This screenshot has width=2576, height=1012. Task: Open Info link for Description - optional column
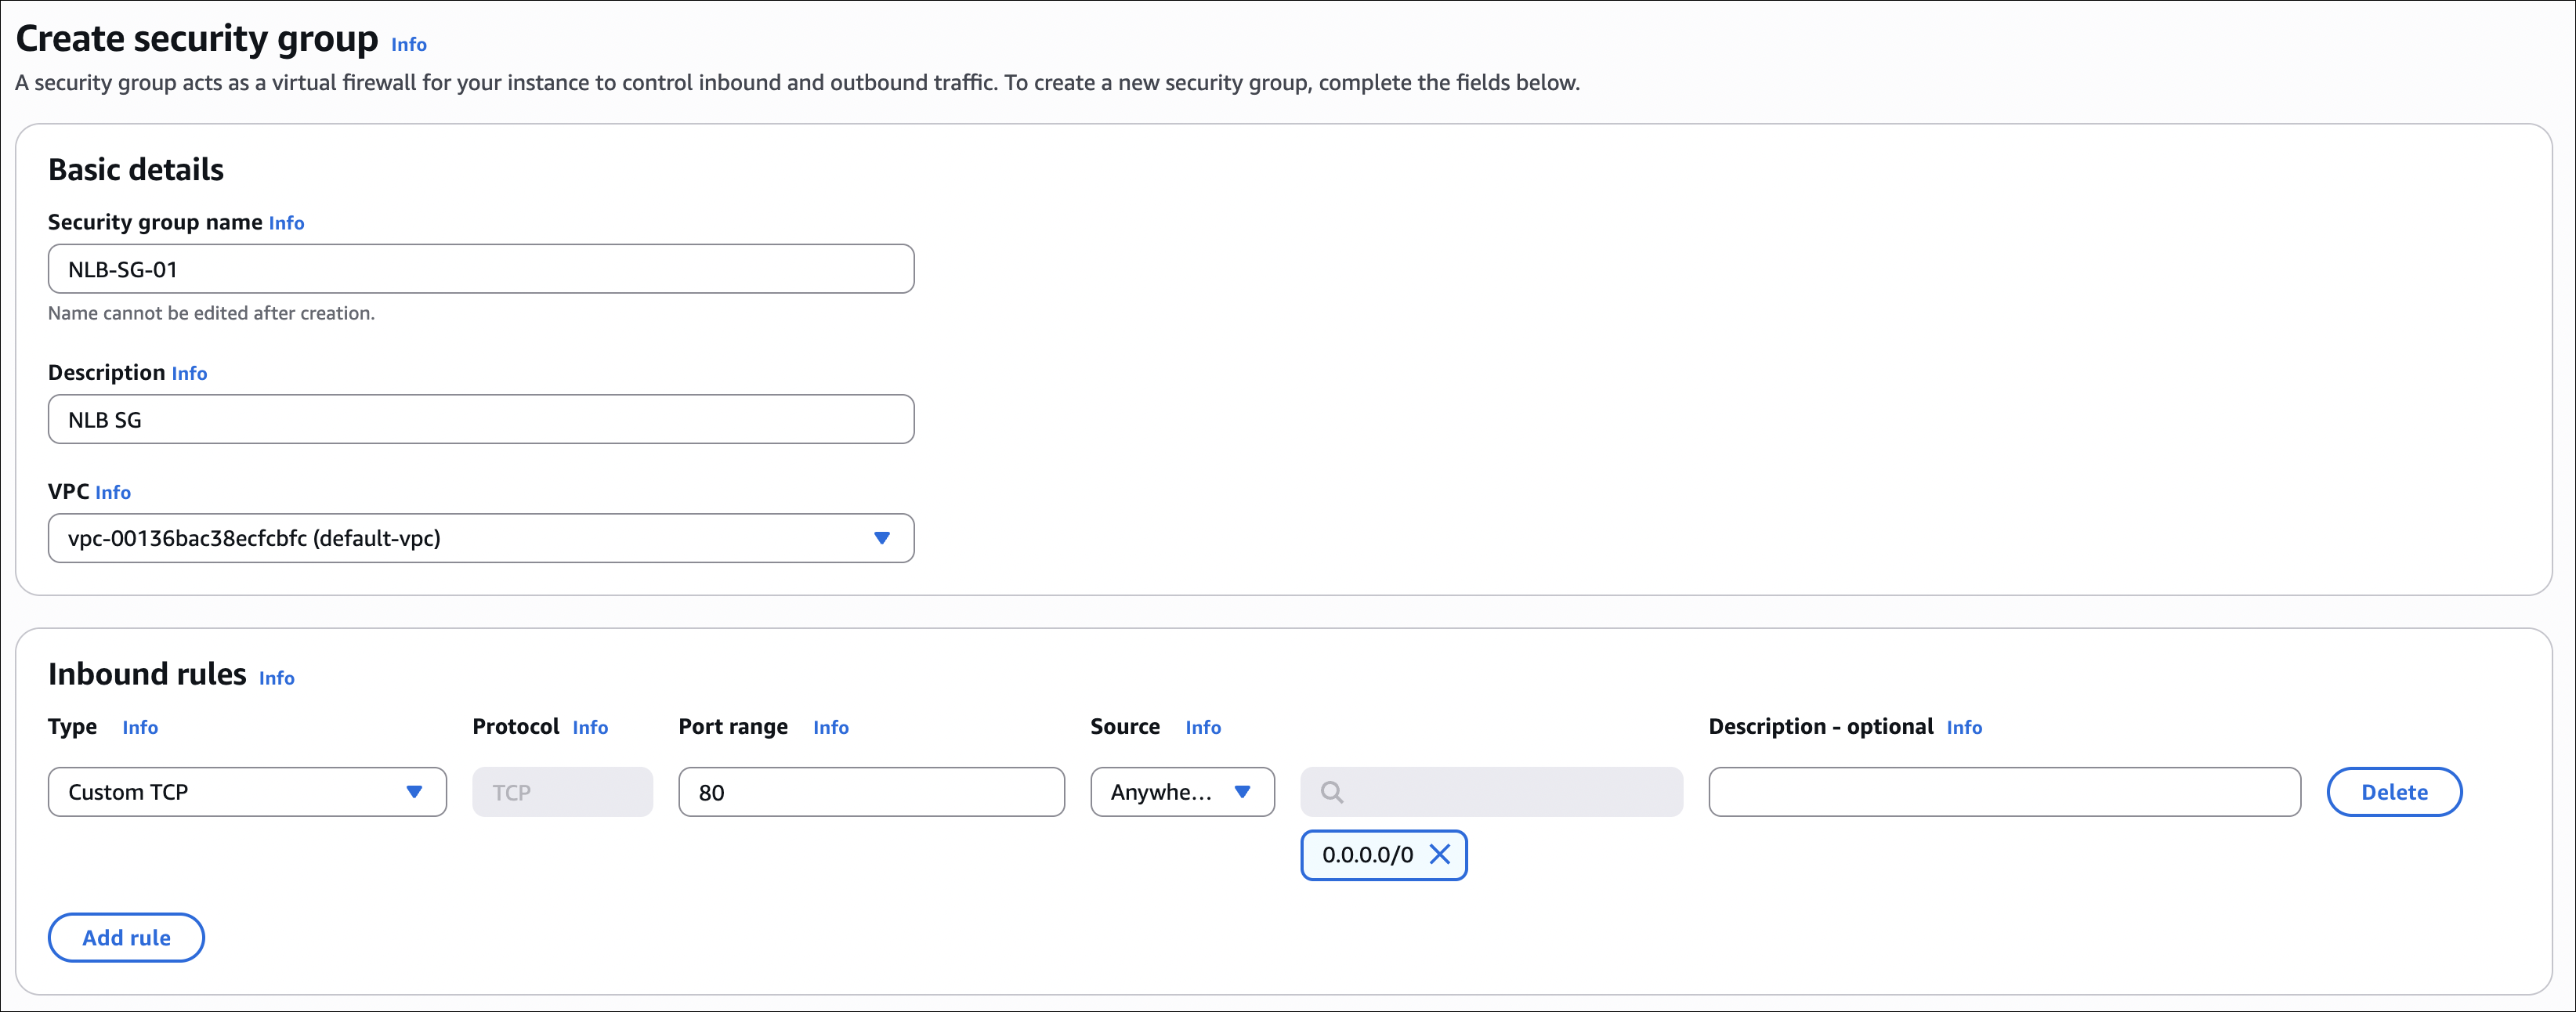(1963, 727)
